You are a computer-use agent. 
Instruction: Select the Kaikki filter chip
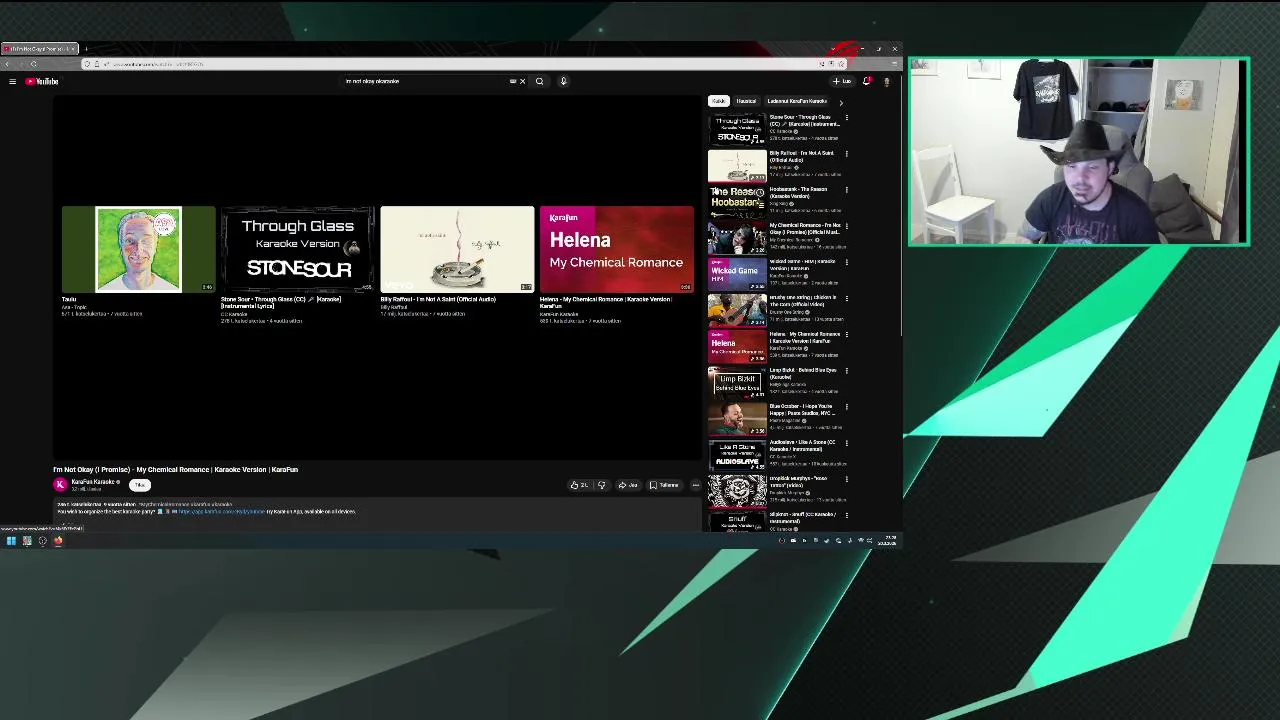(719, 101)
